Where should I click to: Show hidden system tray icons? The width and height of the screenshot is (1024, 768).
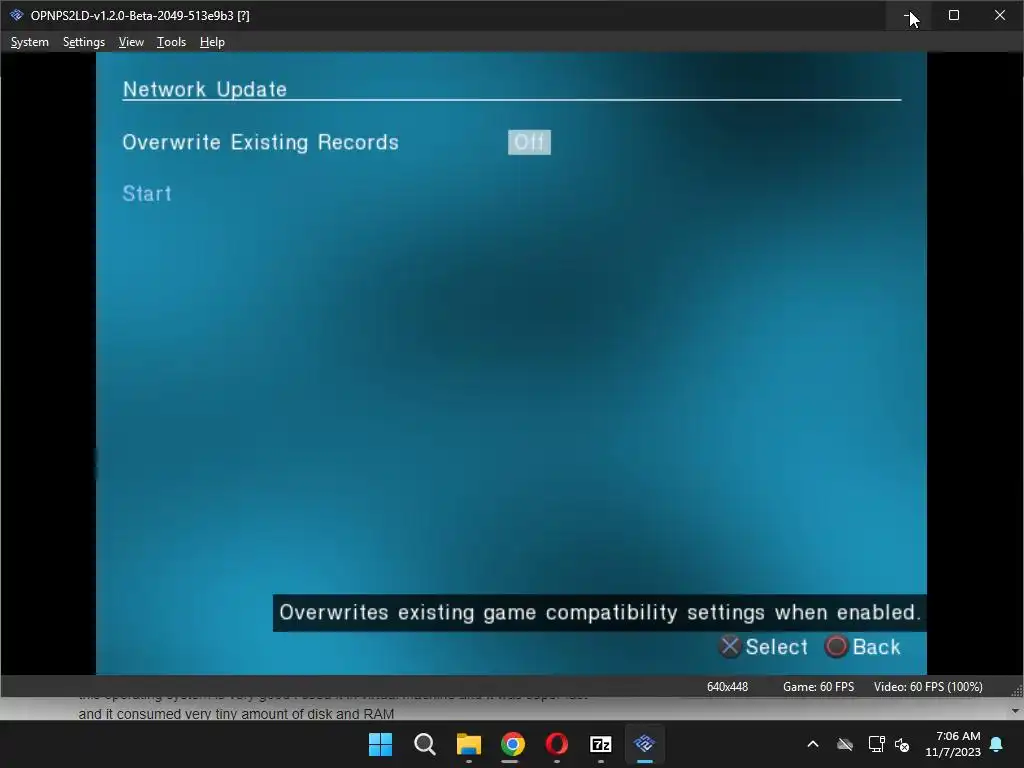[813, 744]
